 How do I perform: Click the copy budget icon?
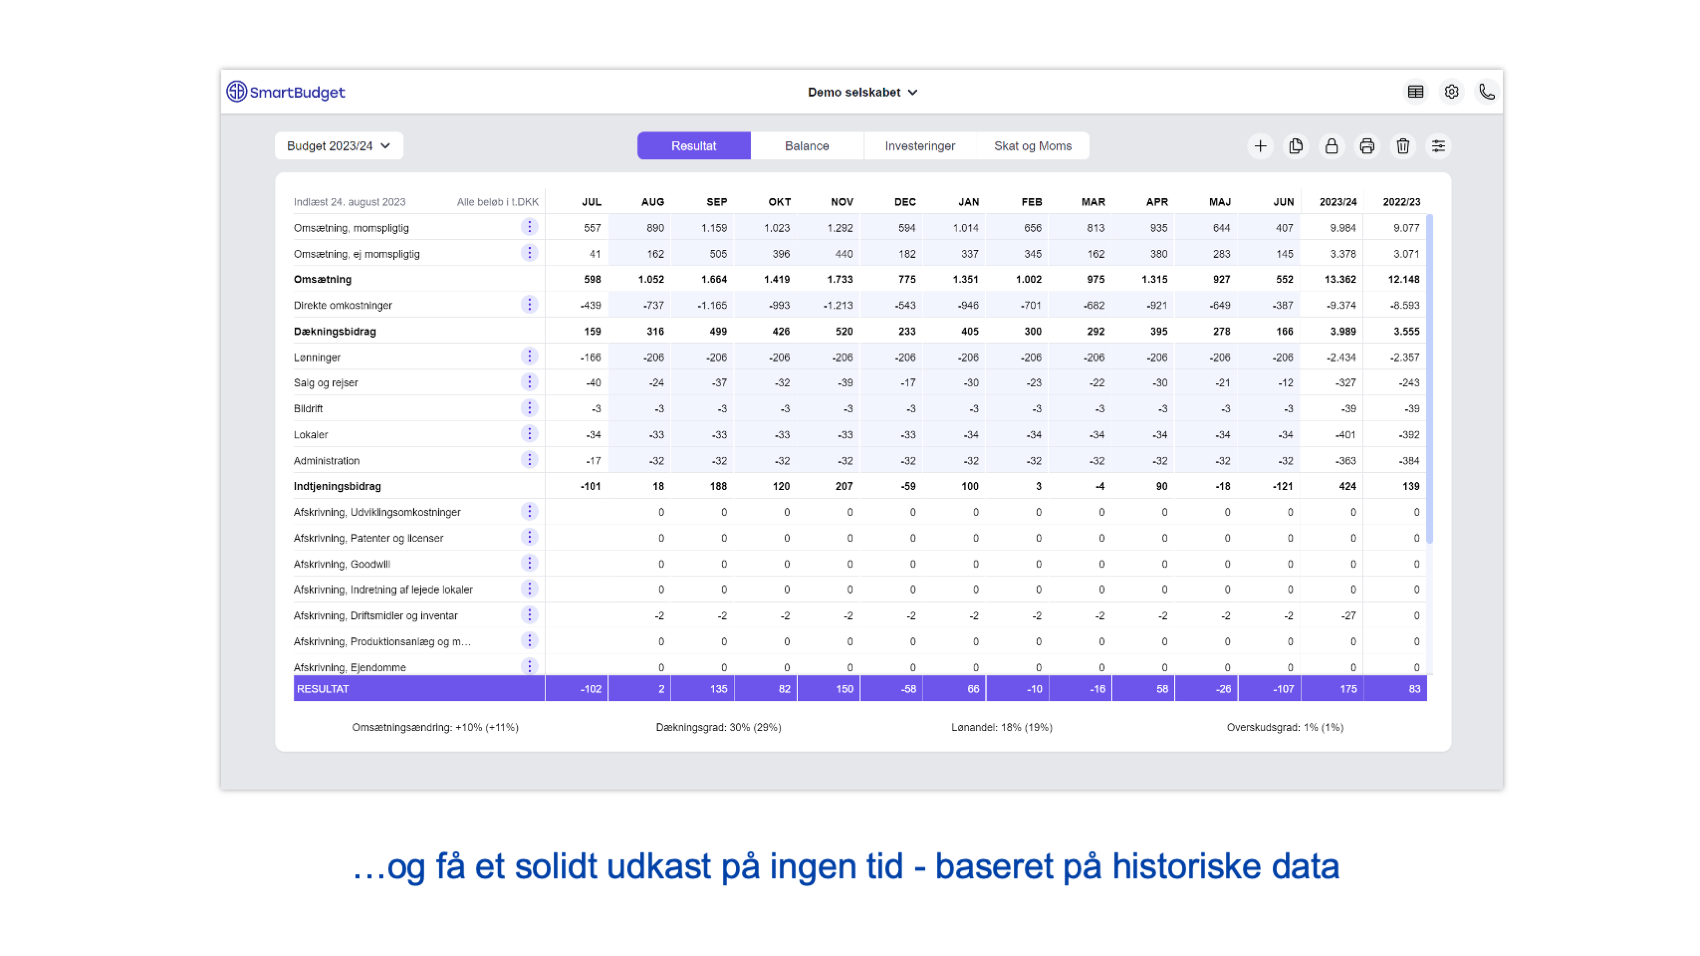pos(1296,146)
